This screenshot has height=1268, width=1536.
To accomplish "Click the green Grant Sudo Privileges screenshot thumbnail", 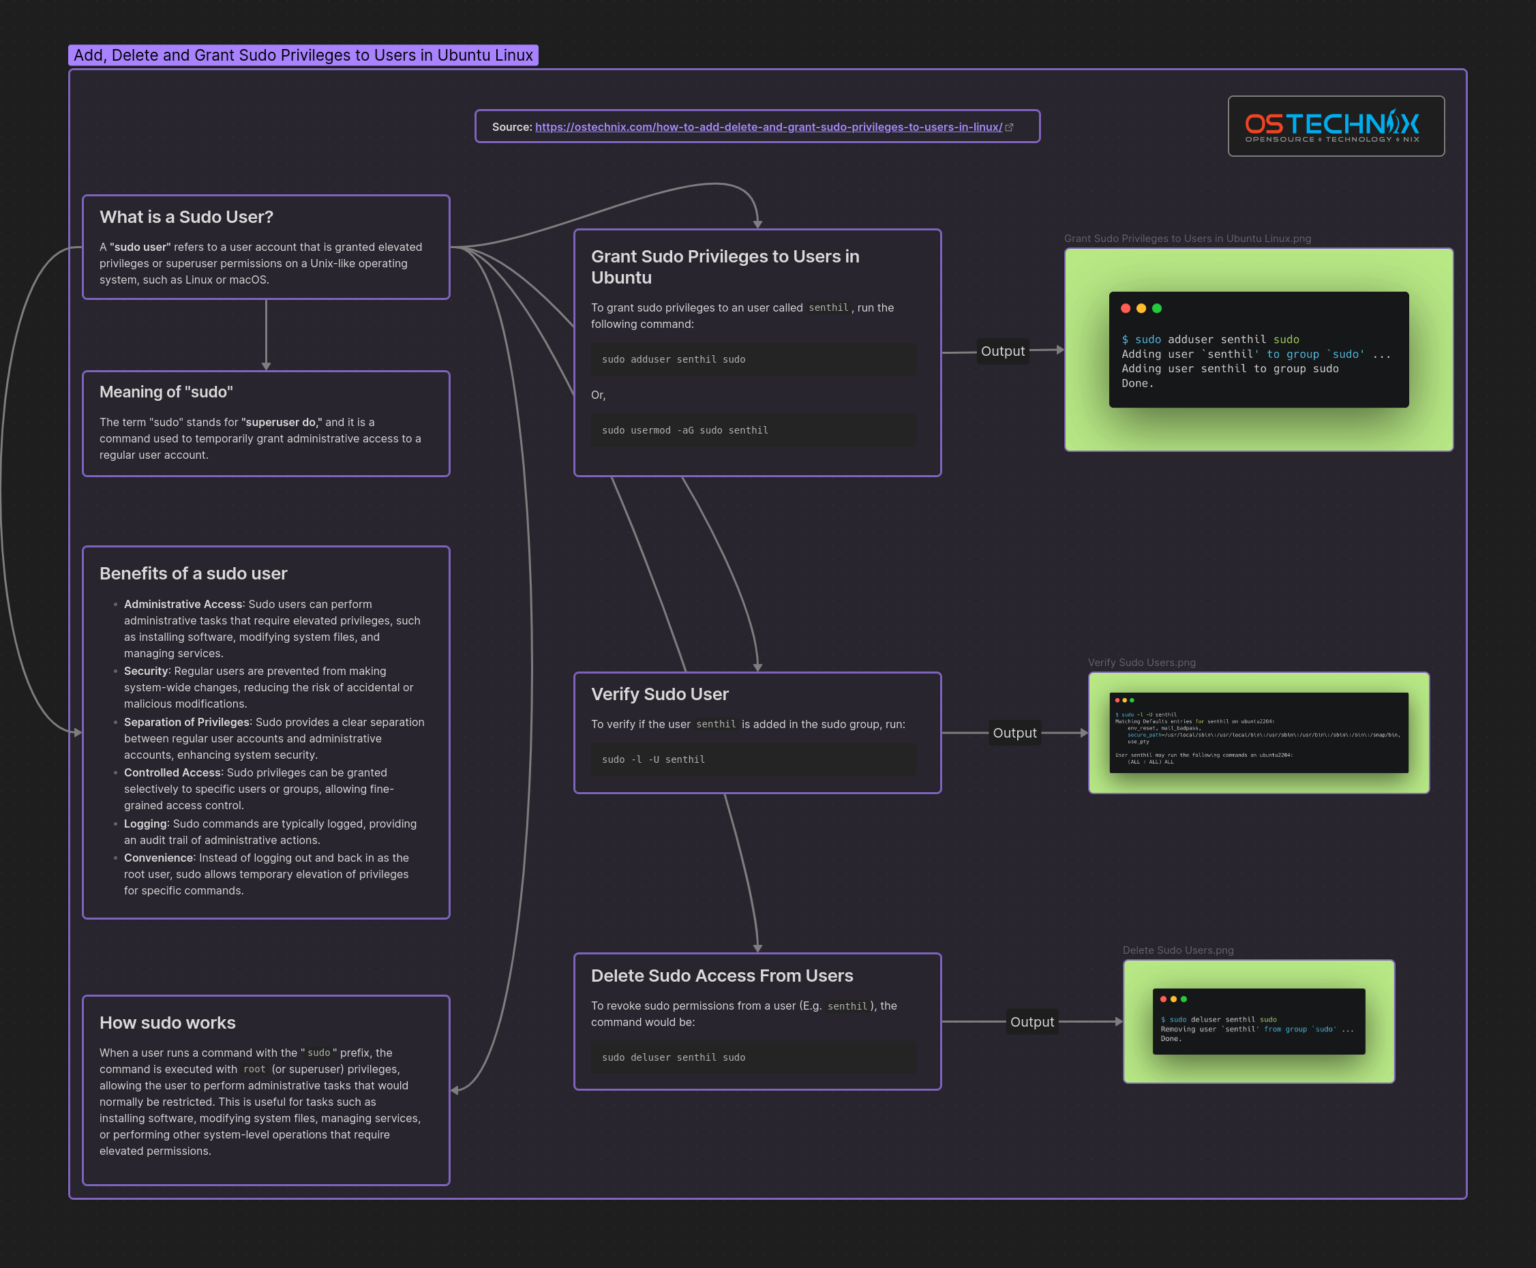I will point(1259,350).
